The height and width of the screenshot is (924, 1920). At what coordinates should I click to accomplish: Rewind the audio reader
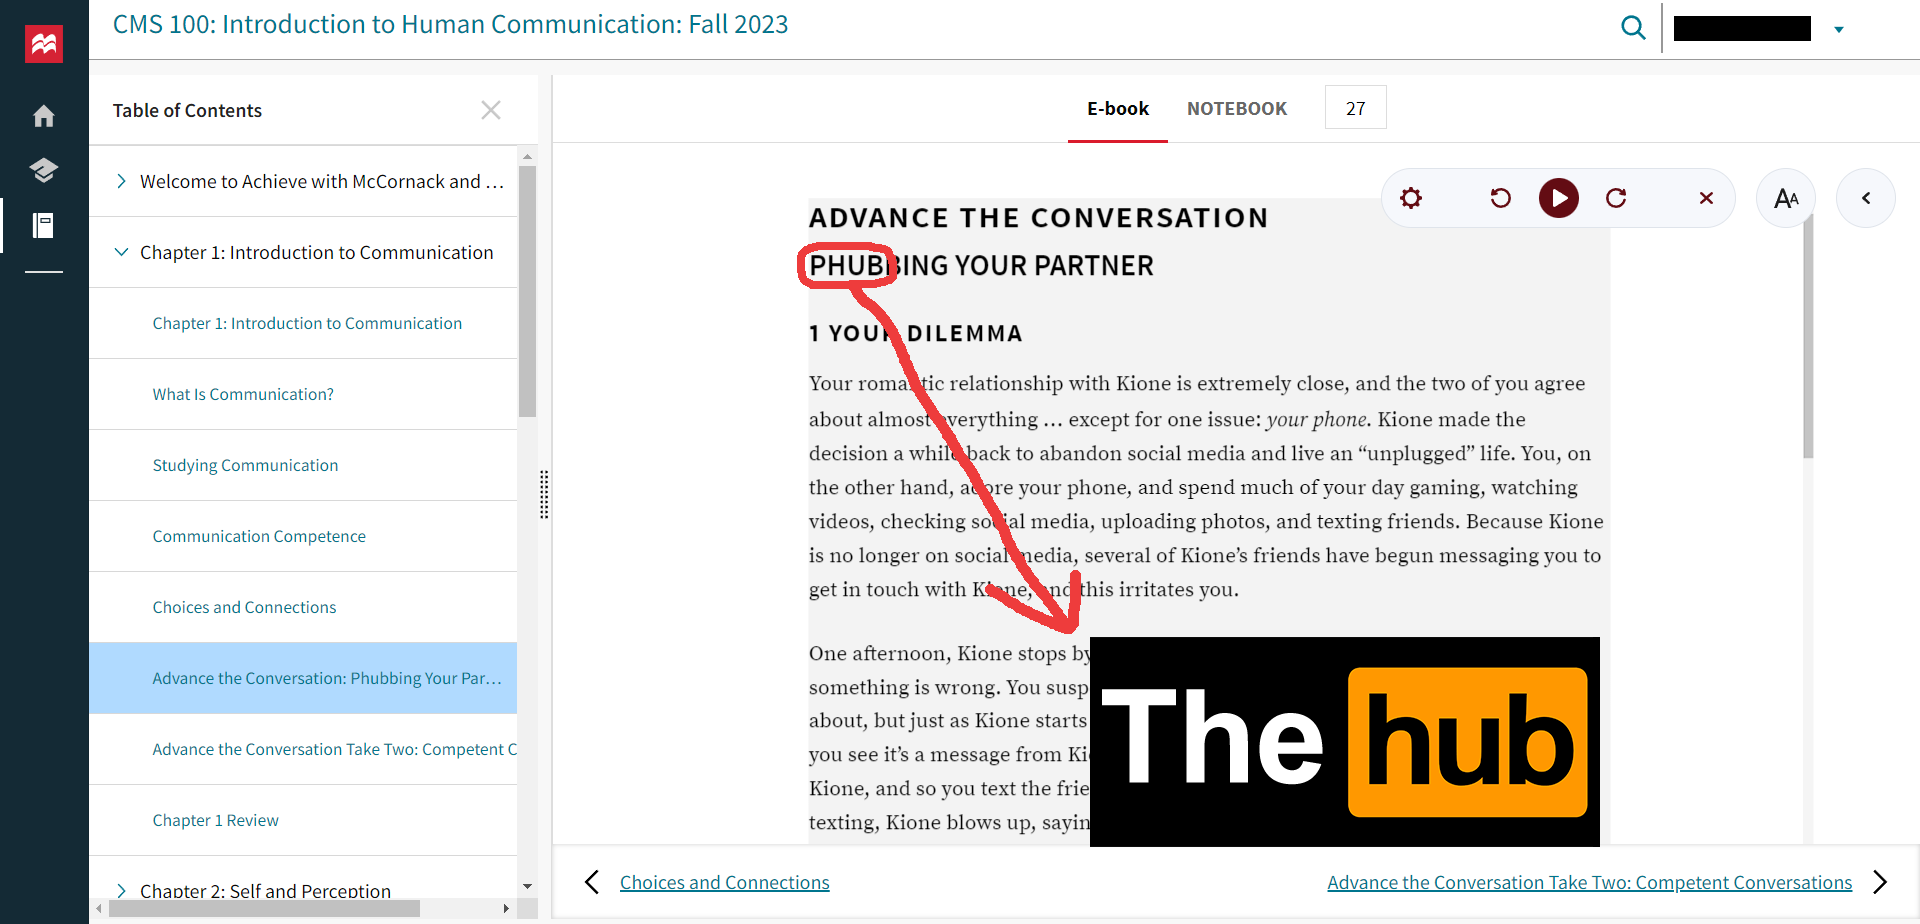pos(1500,198)
